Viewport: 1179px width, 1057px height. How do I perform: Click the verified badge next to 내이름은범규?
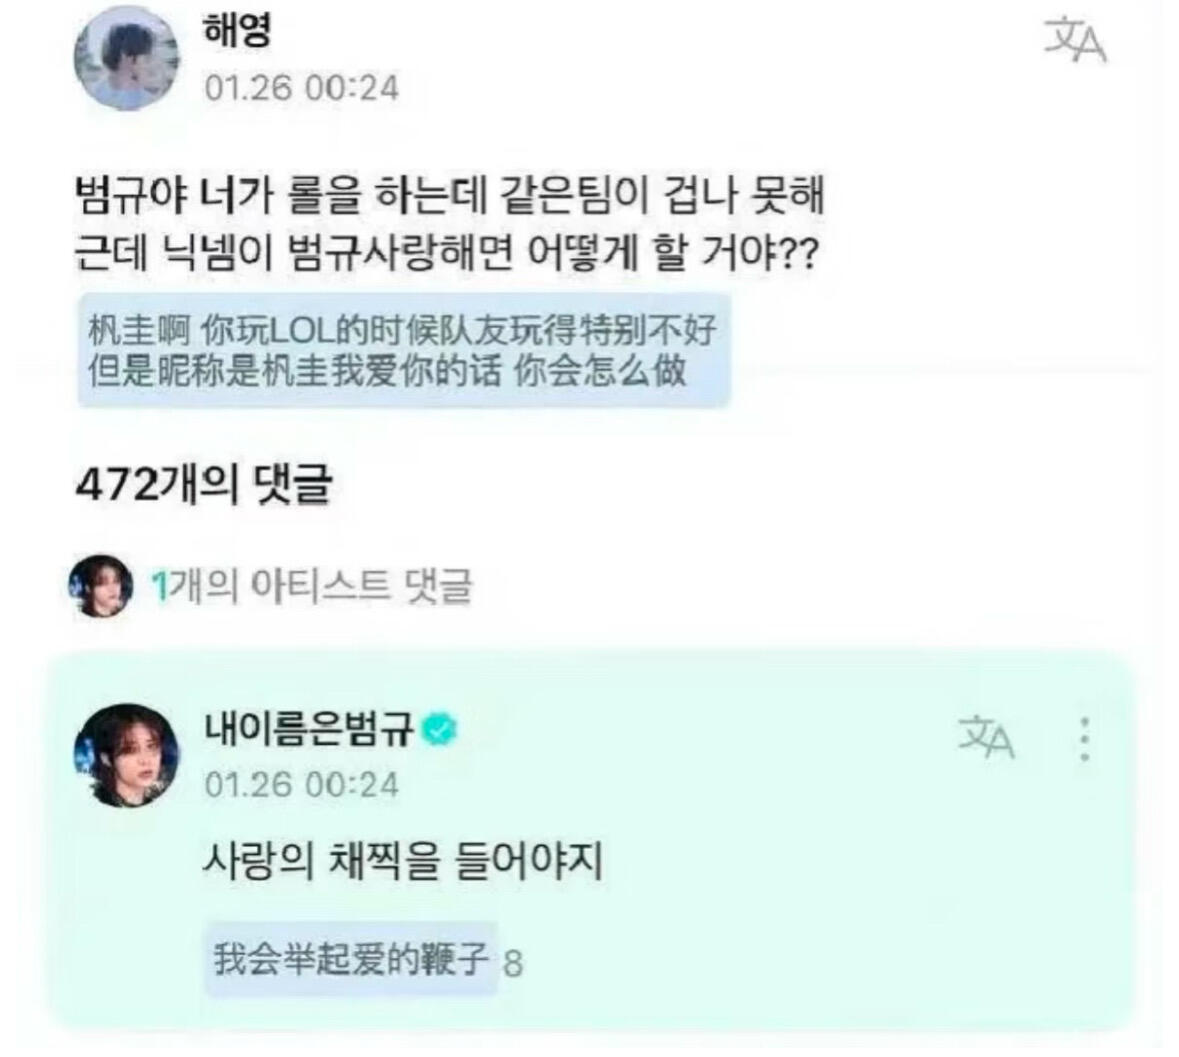[x=440, y=728]
